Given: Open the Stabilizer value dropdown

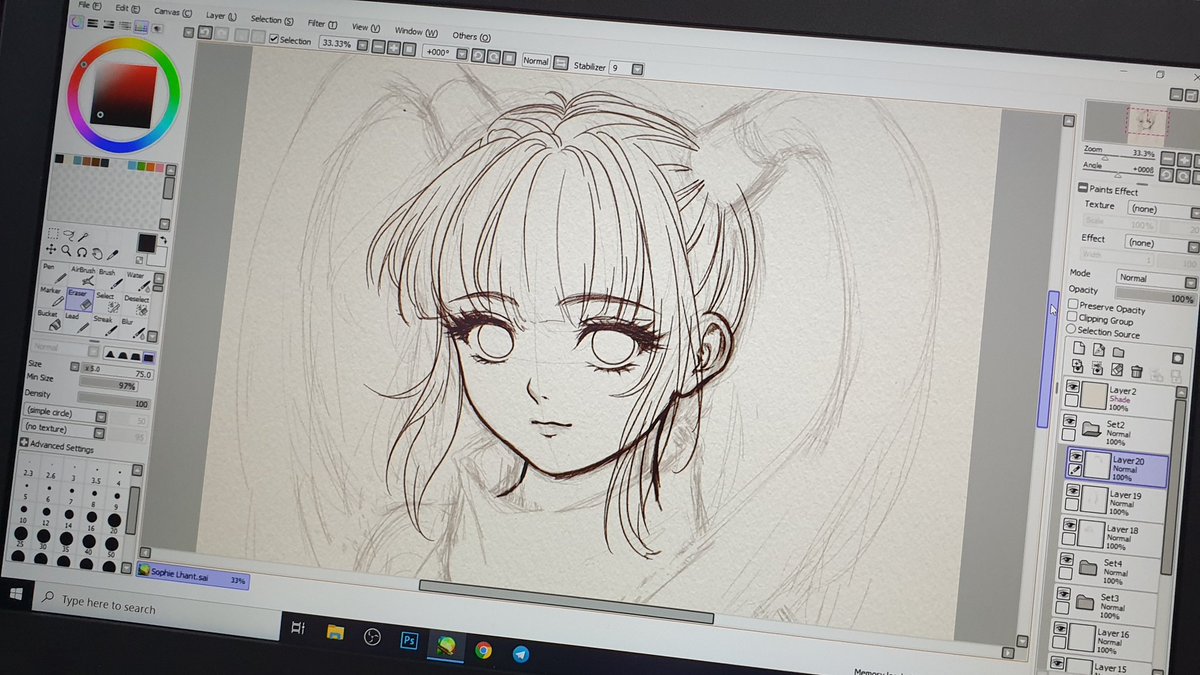Looking at the screenshot, I should pyautogui.click(x=638, y=69).
